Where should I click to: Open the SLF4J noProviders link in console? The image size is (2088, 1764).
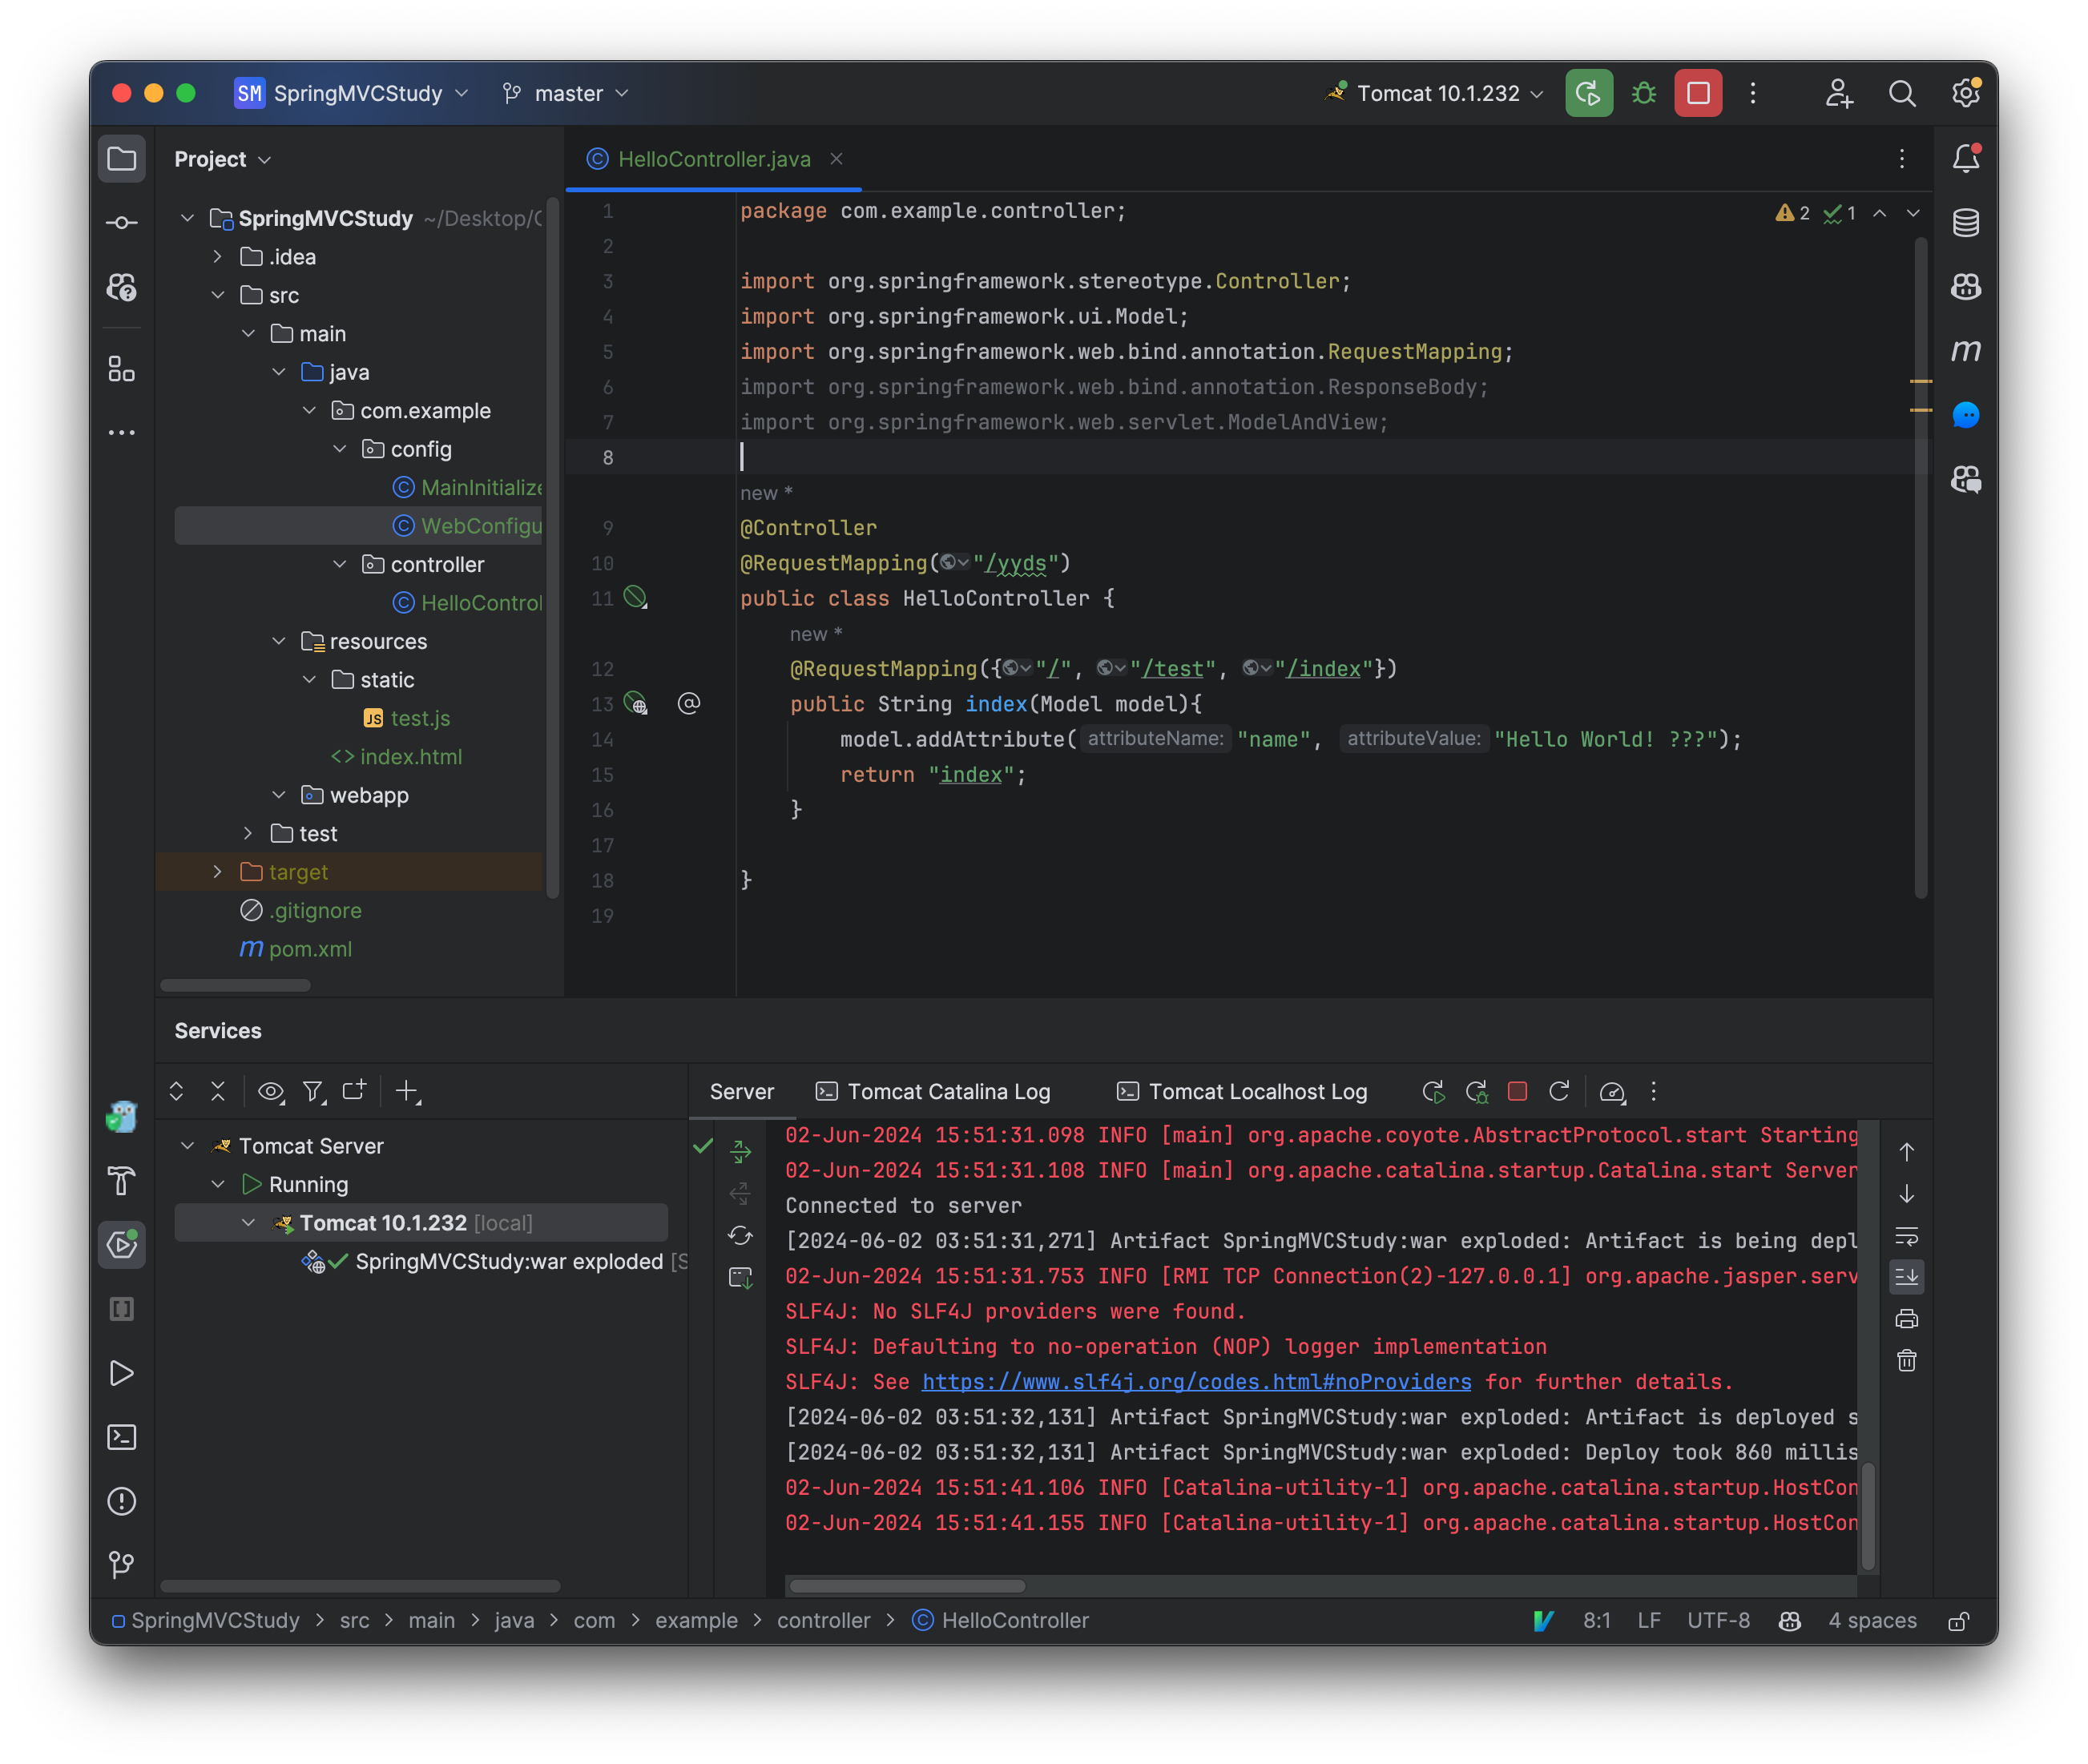pos(1196,1382)
